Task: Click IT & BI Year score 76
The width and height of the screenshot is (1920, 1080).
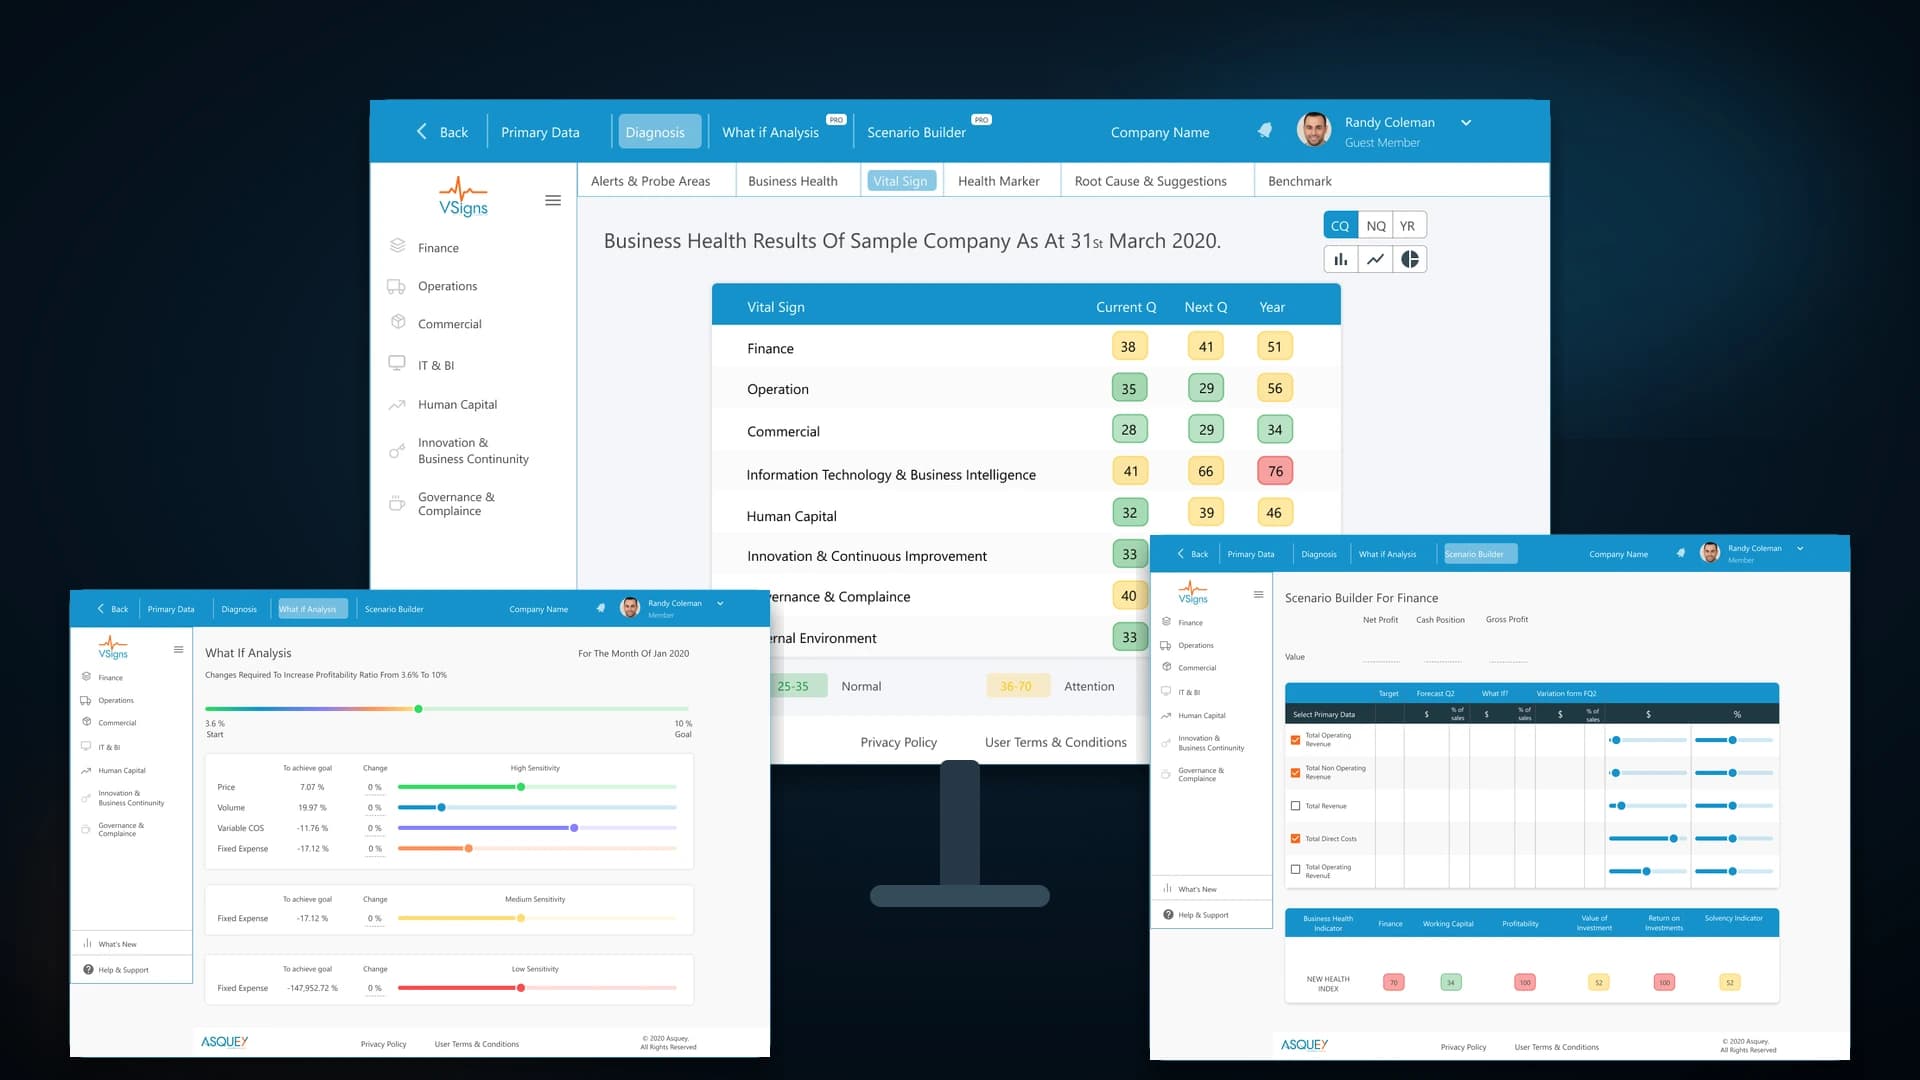Action: point(1275,471)
